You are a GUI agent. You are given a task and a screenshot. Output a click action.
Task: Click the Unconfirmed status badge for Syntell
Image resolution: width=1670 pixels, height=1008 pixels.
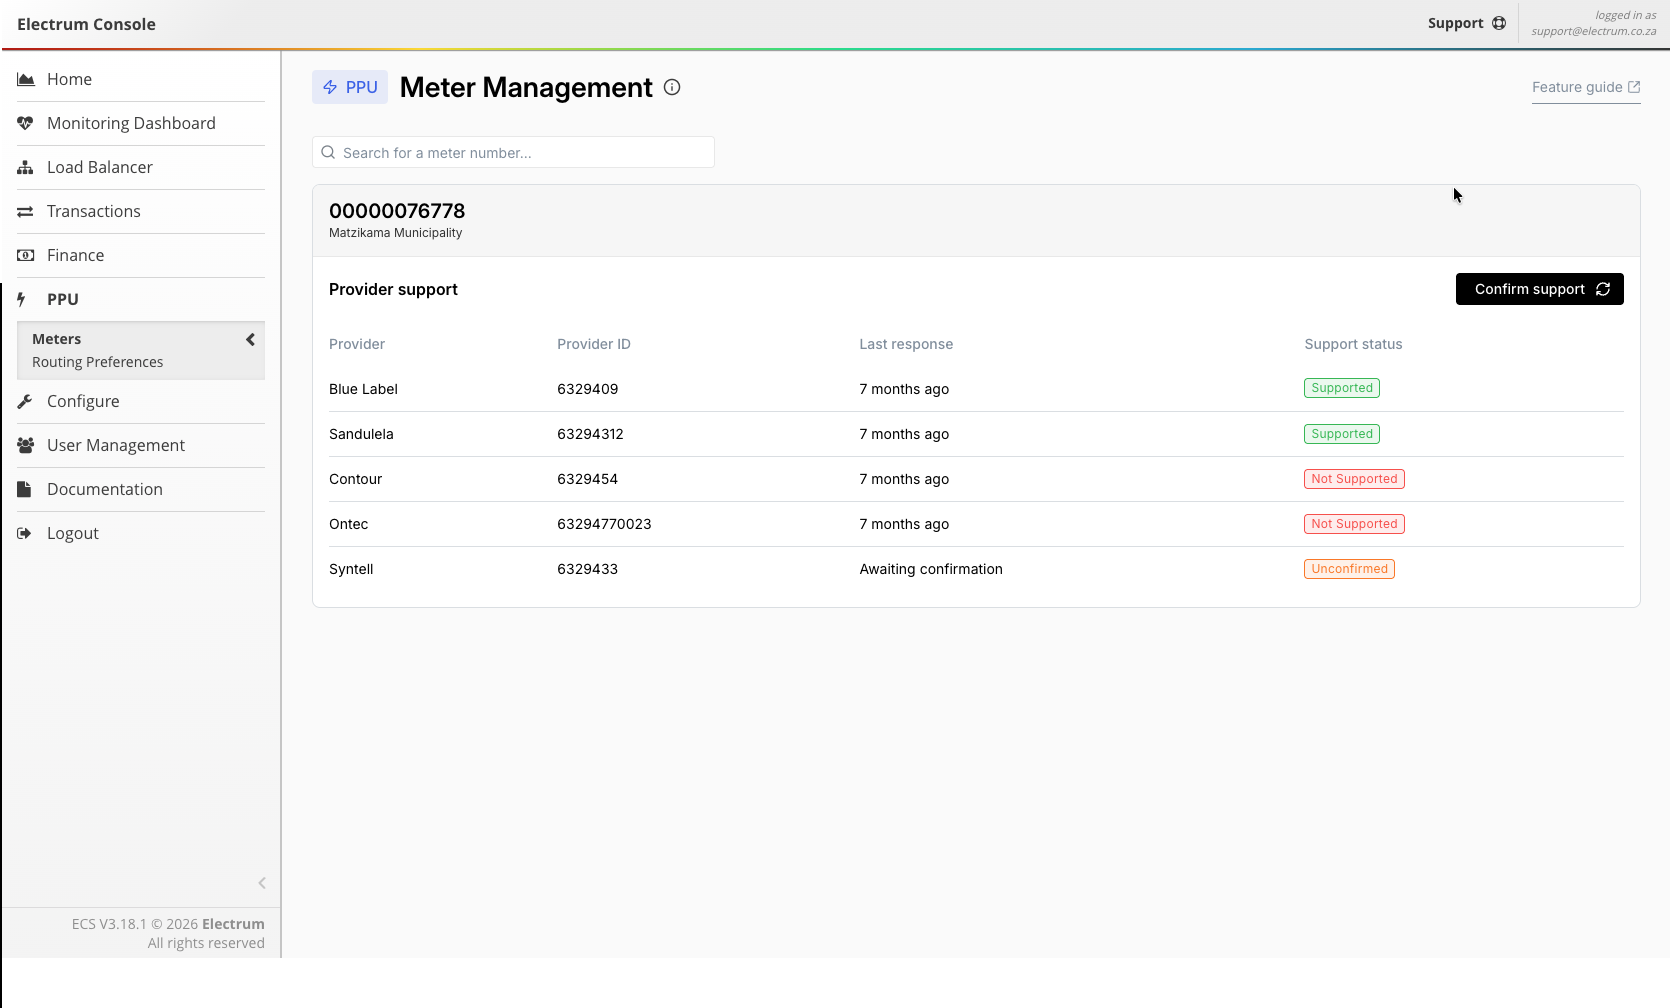(x=1349, y=569)
